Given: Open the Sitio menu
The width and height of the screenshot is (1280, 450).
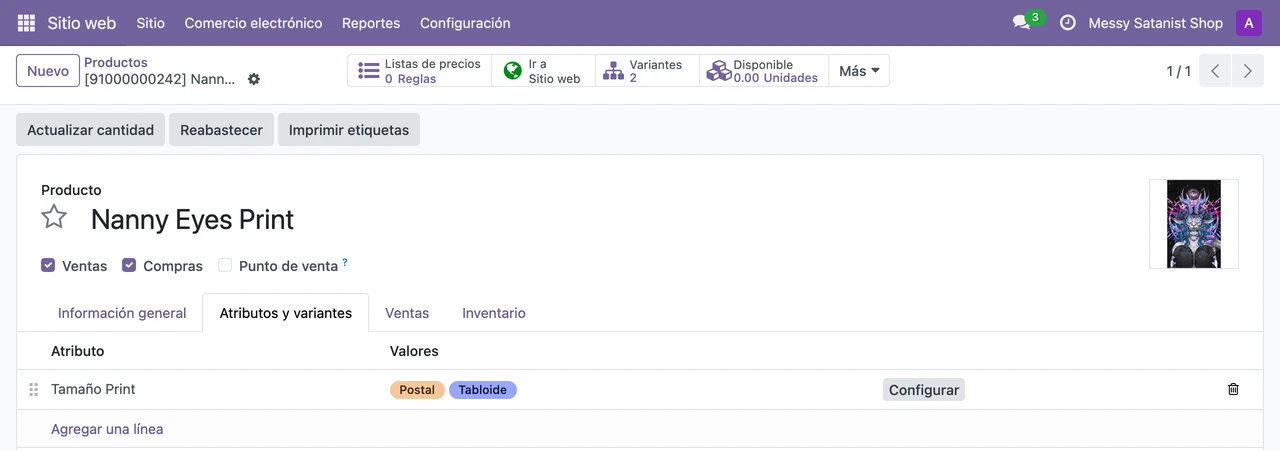Looking at the screenshot, I should pos(150,23).
